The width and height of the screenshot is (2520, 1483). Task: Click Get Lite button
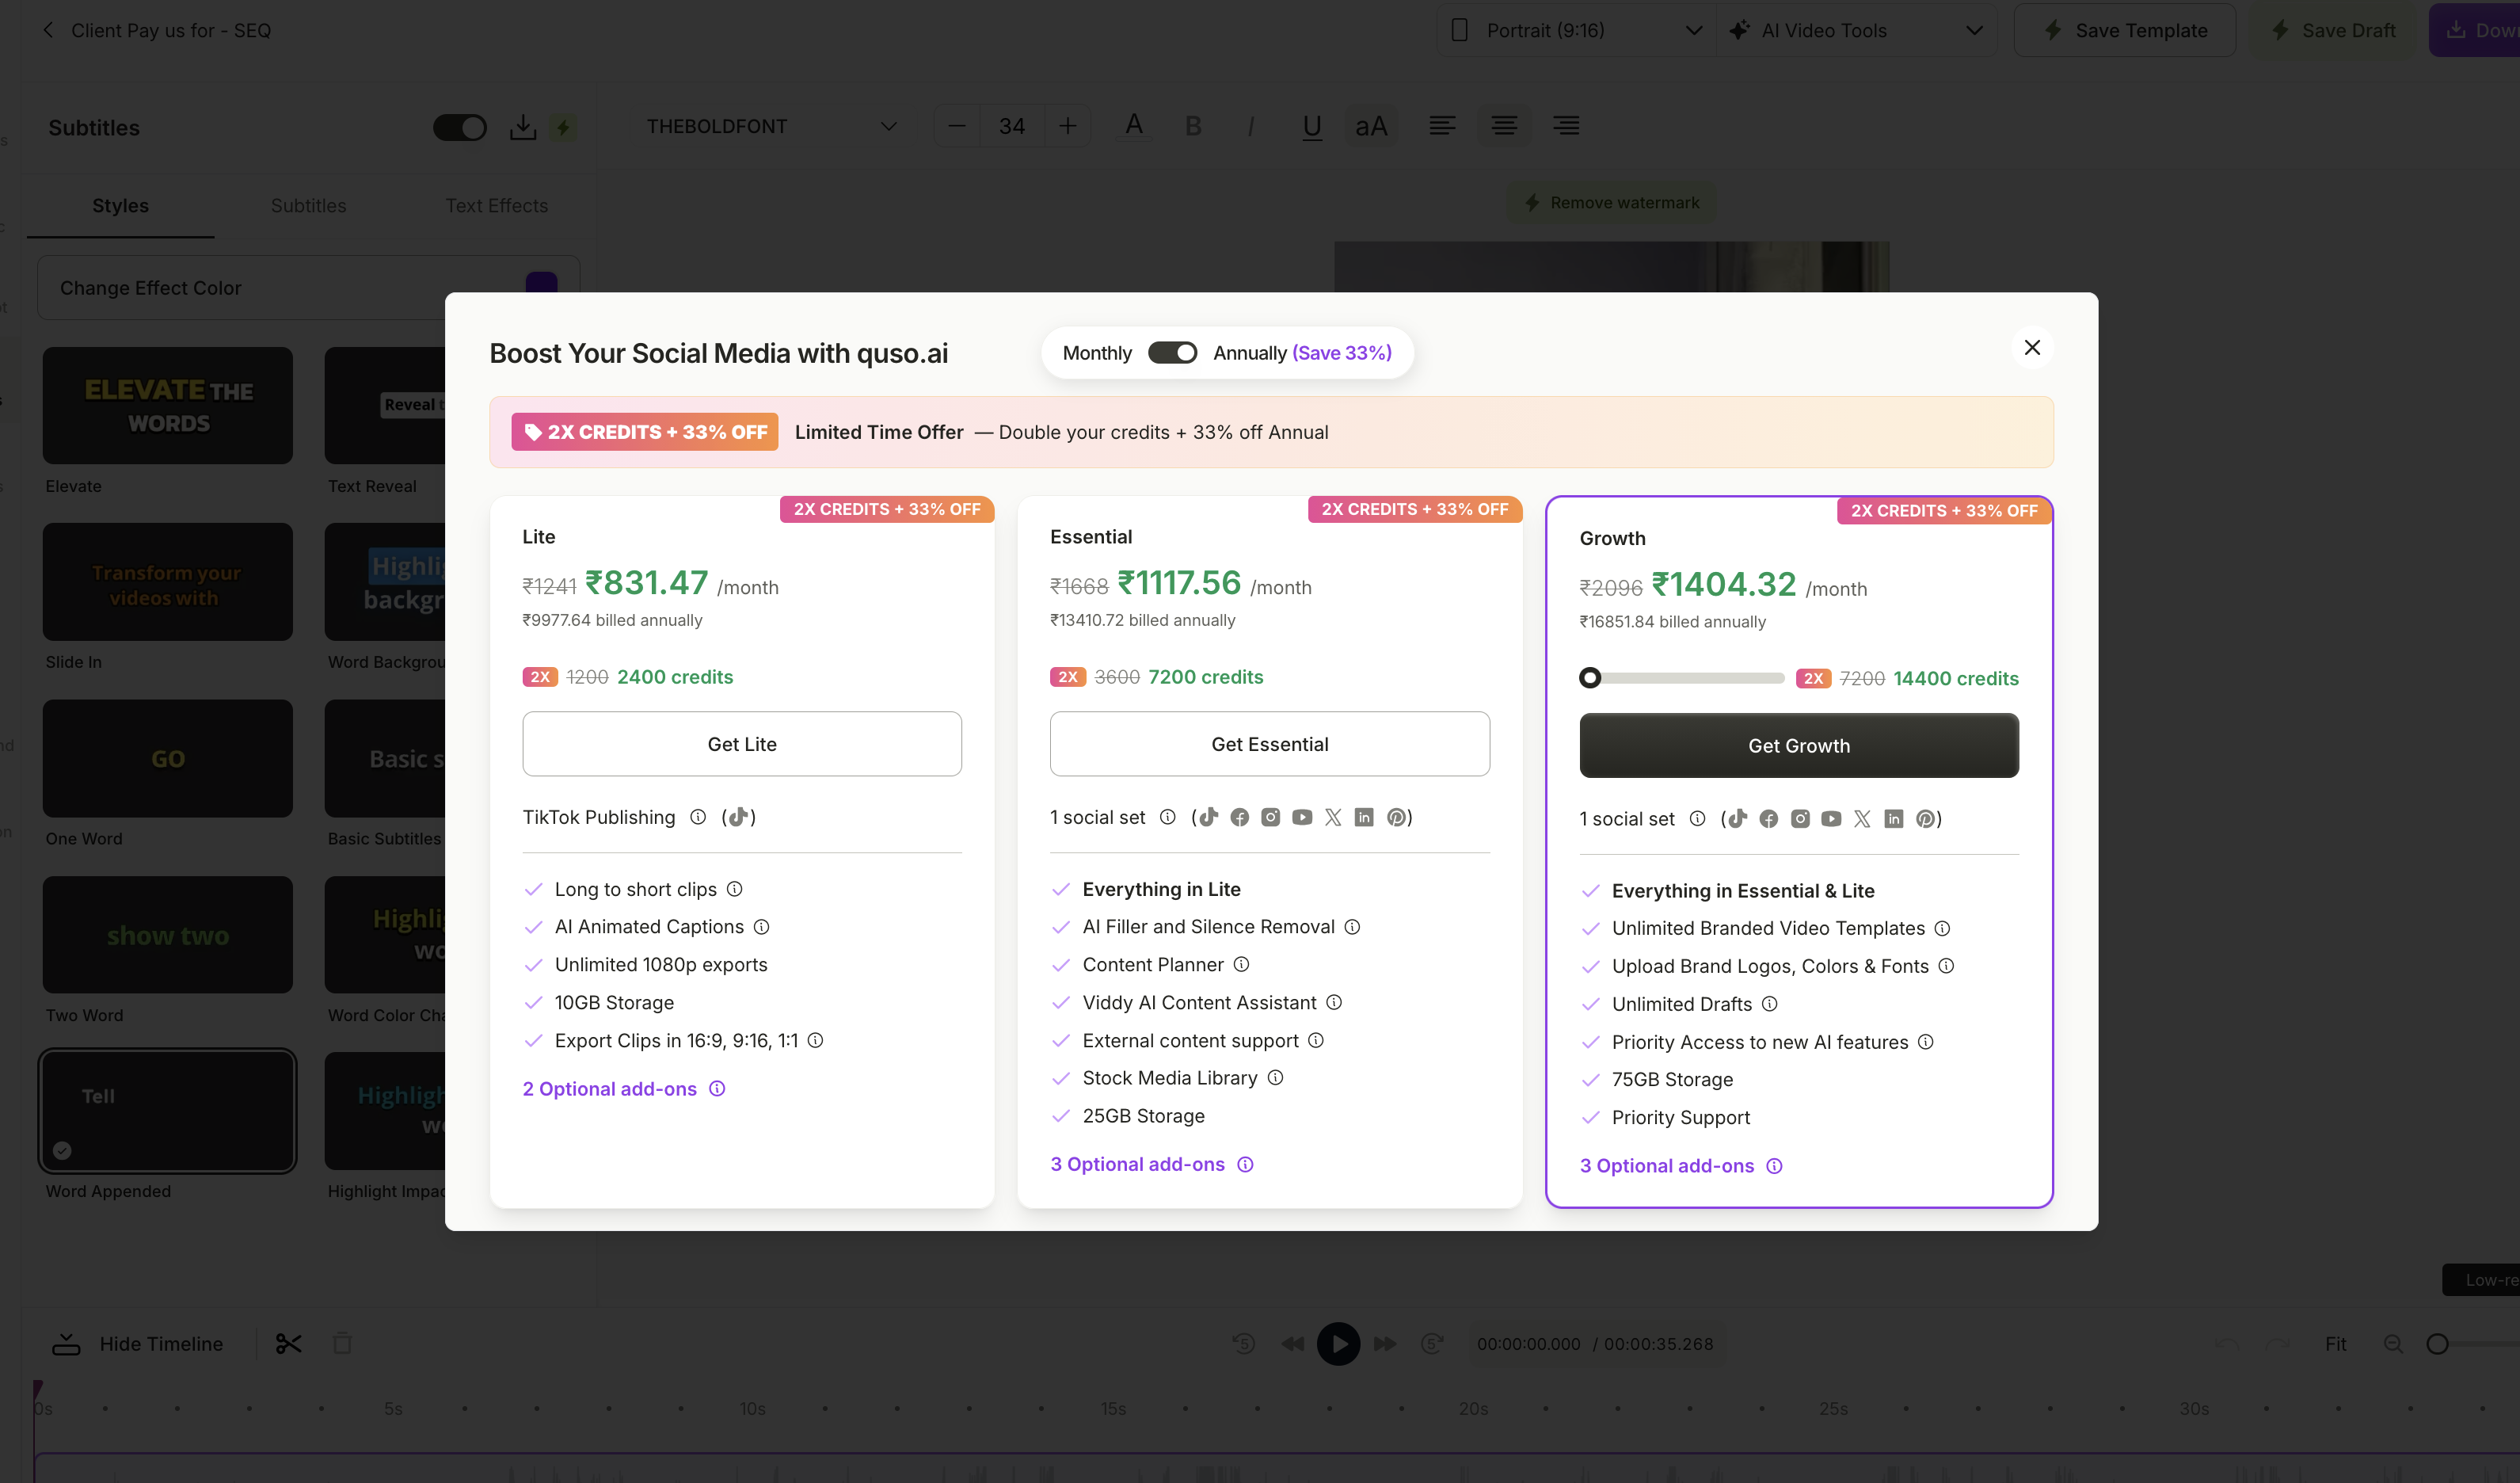[742, 743]
